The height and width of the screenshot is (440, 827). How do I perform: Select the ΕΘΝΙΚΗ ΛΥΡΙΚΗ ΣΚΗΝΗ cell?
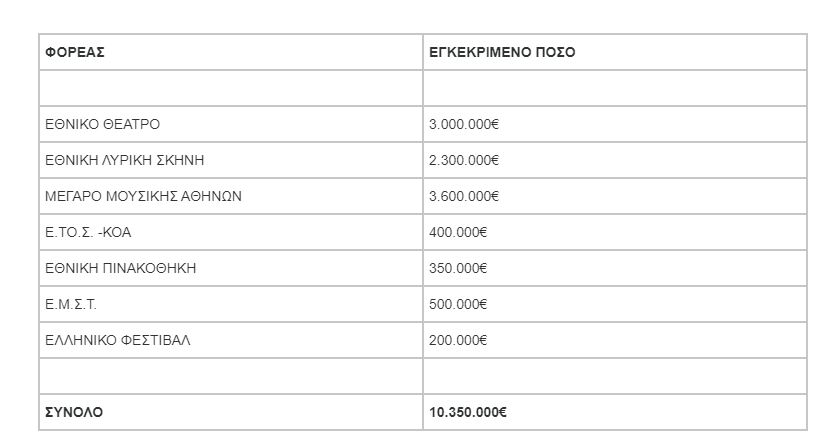[x=125, y=161]
